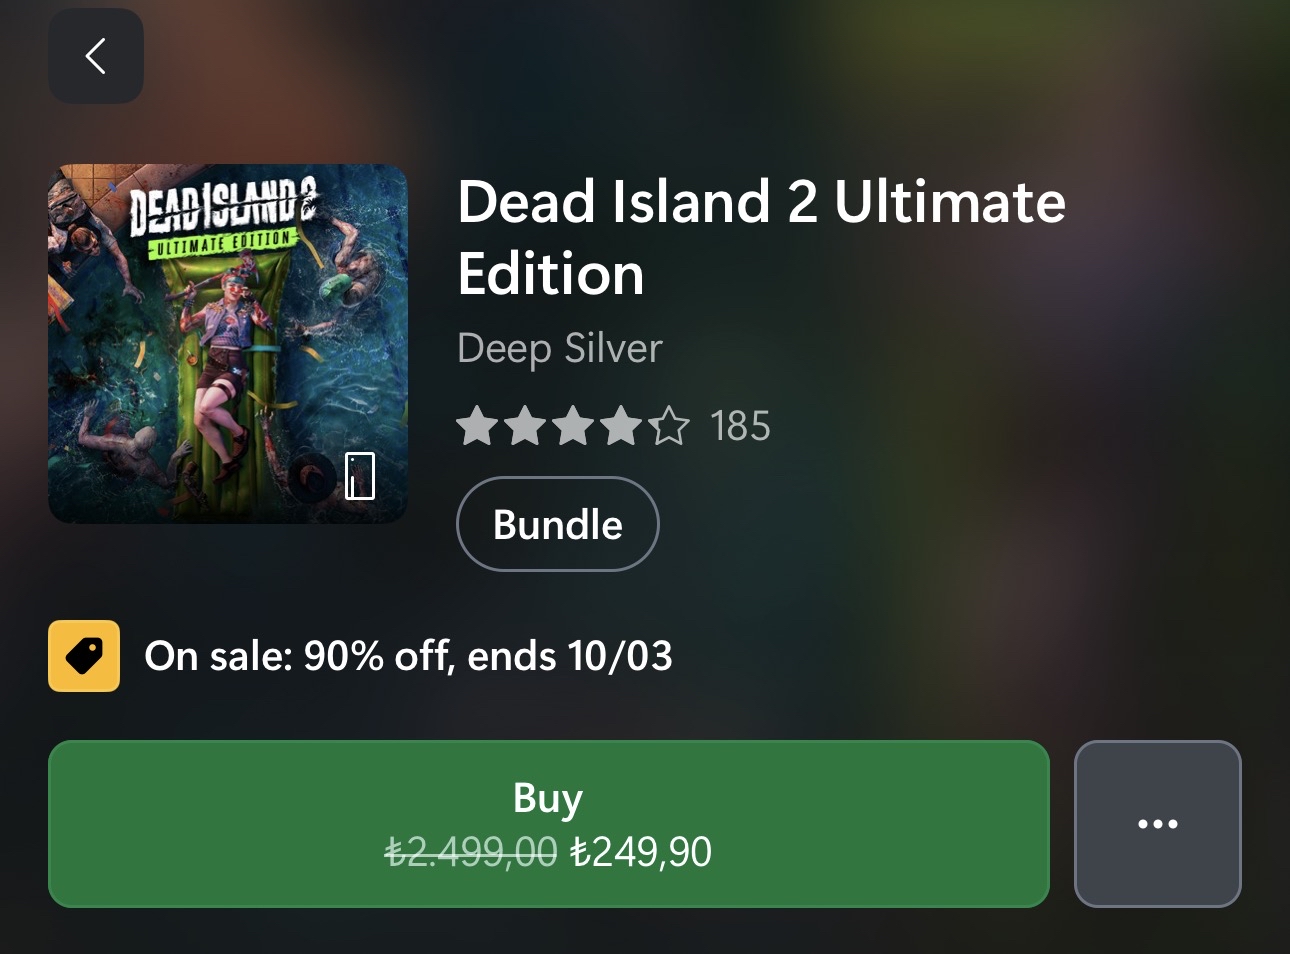Select the Bundle pill button
This screenshot has height=954, width=1290.
click(x=557, y=524)
